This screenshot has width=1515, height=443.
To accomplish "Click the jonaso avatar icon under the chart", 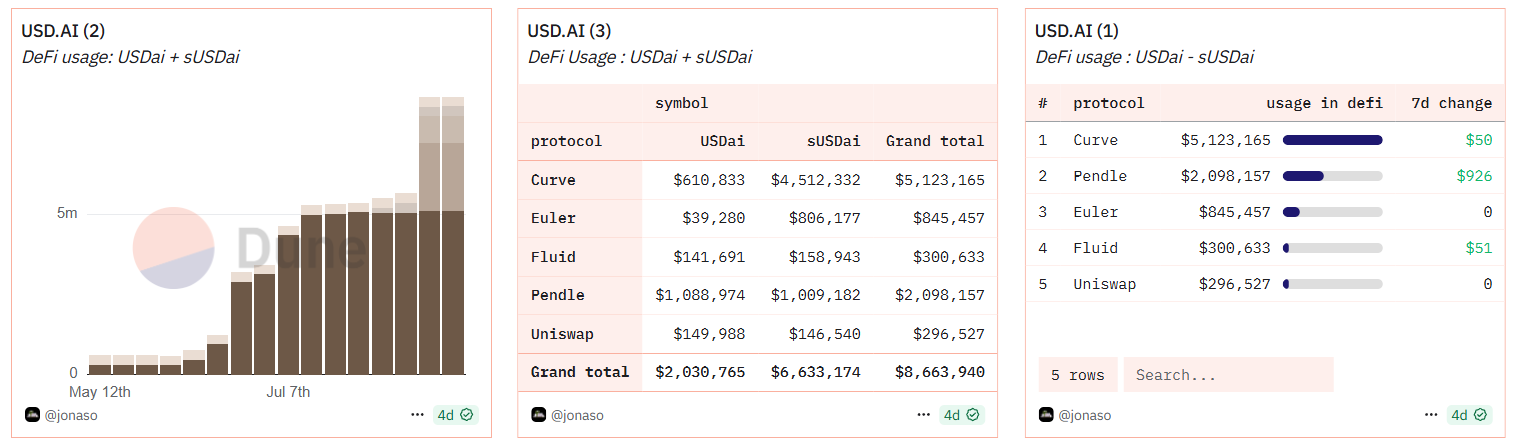I will click(32, 415).
